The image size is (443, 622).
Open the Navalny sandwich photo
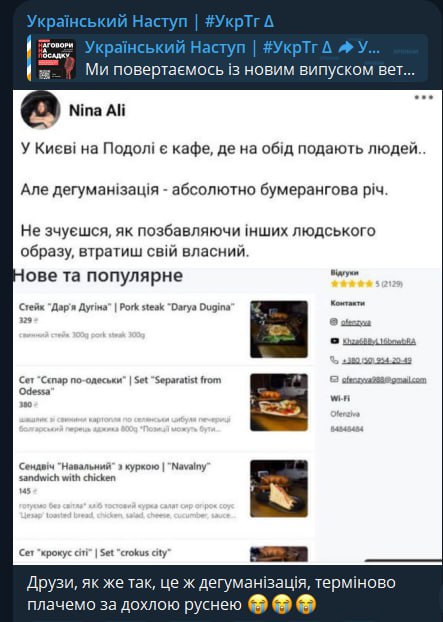[279, 488]
